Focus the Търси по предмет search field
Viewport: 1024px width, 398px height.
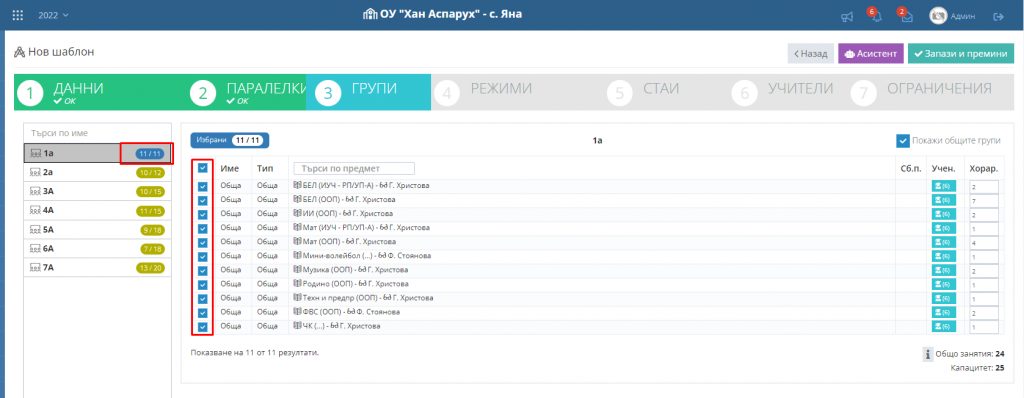[x=354, y=169]
